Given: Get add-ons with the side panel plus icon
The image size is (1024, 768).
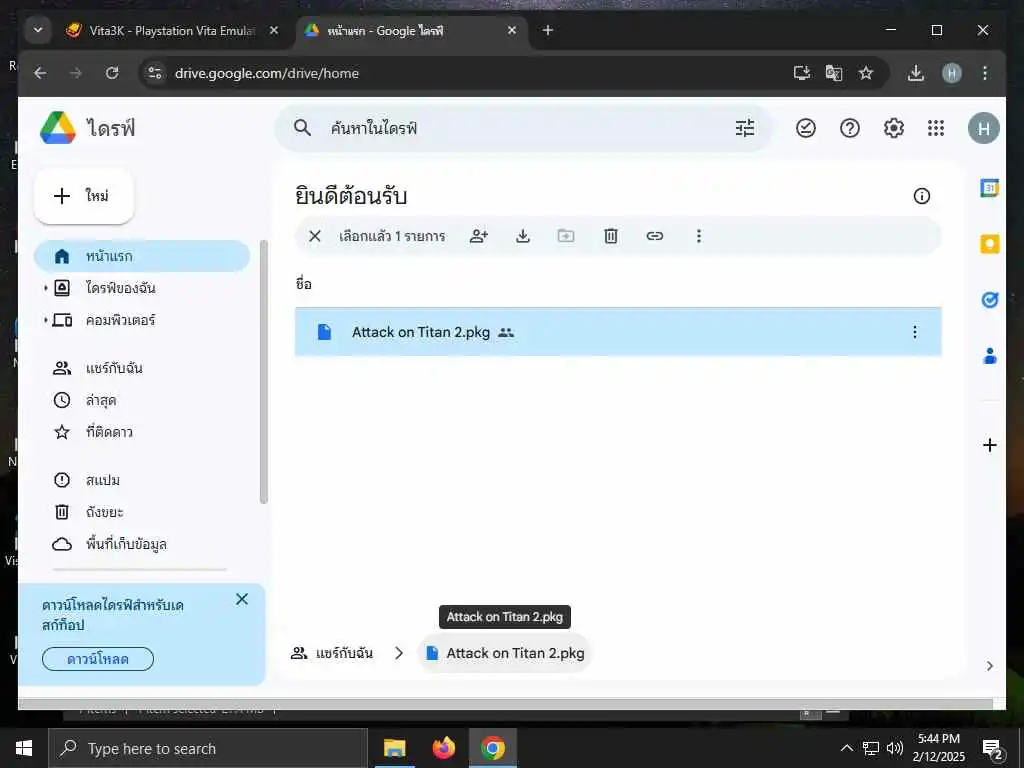Looking at the screenshot, I should (x=989, y=445).
